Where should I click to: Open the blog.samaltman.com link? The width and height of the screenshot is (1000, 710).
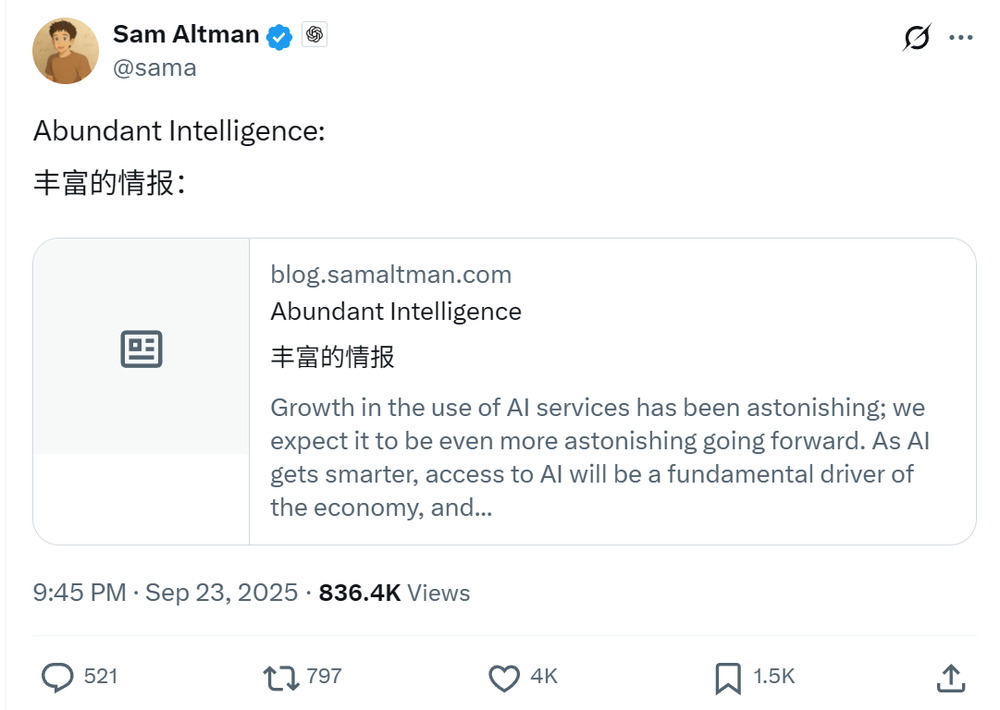click(x=391, y=274)
